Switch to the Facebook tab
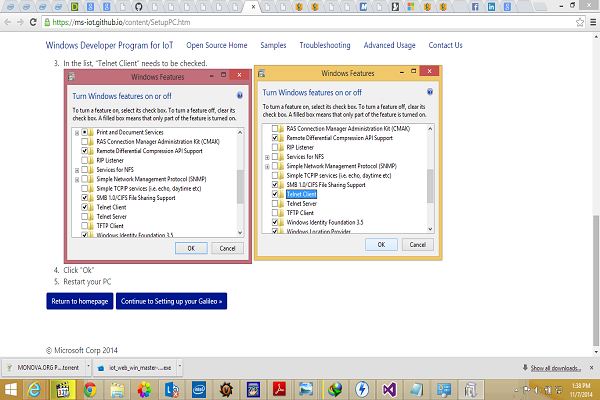 point(475,7)
